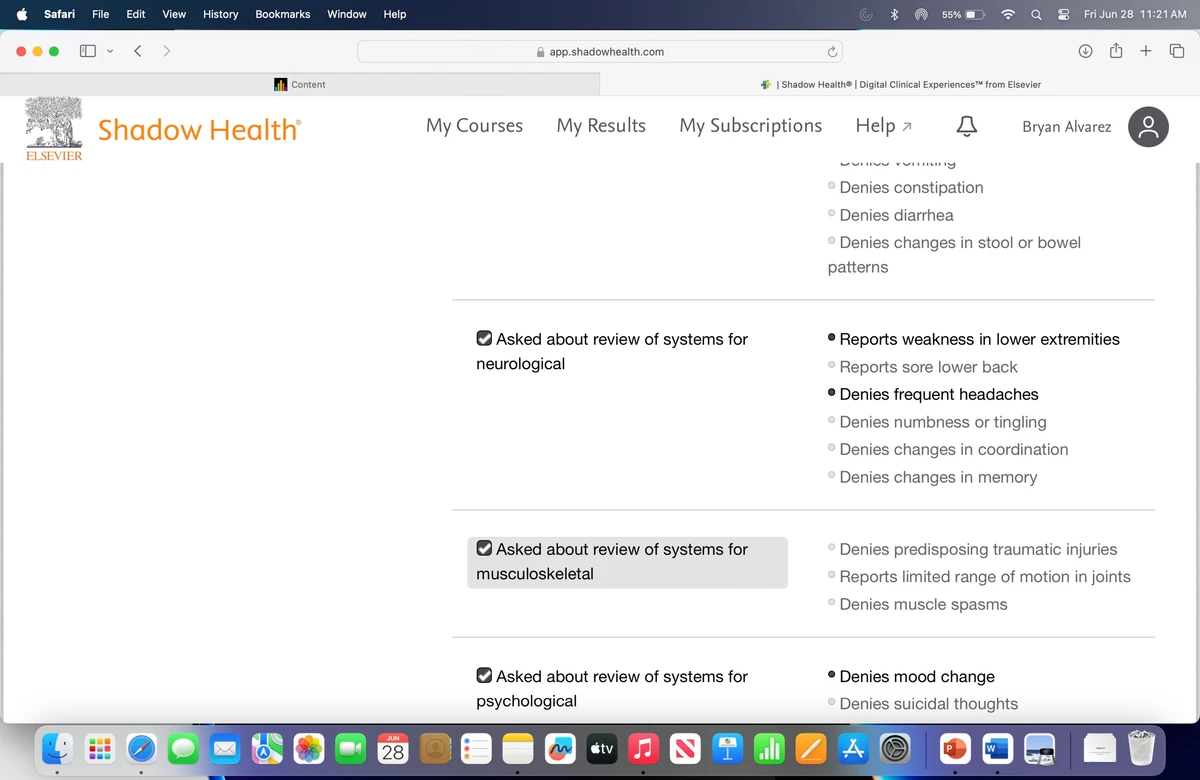The width and height of the screenshot is (1200, 780).
Task: Reload the current page
Action: [831, 51]
